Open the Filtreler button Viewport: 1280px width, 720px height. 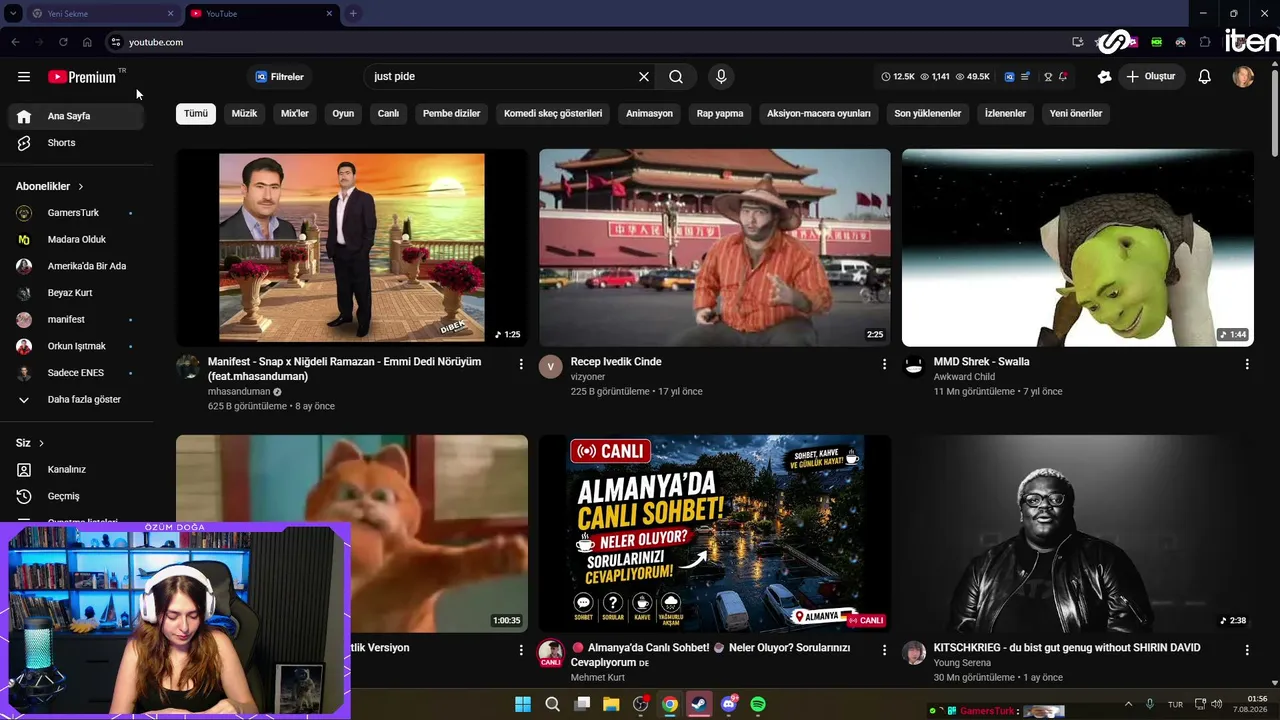(x=279, y=77)
